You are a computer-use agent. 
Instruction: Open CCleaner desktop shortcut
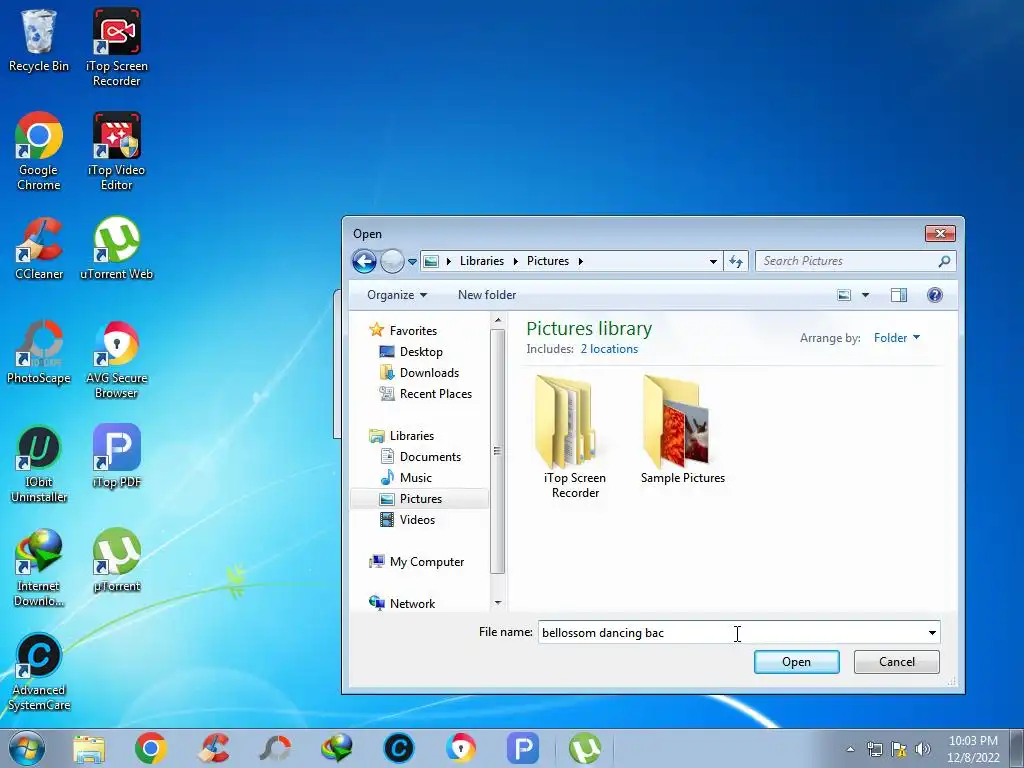(39, 248)
